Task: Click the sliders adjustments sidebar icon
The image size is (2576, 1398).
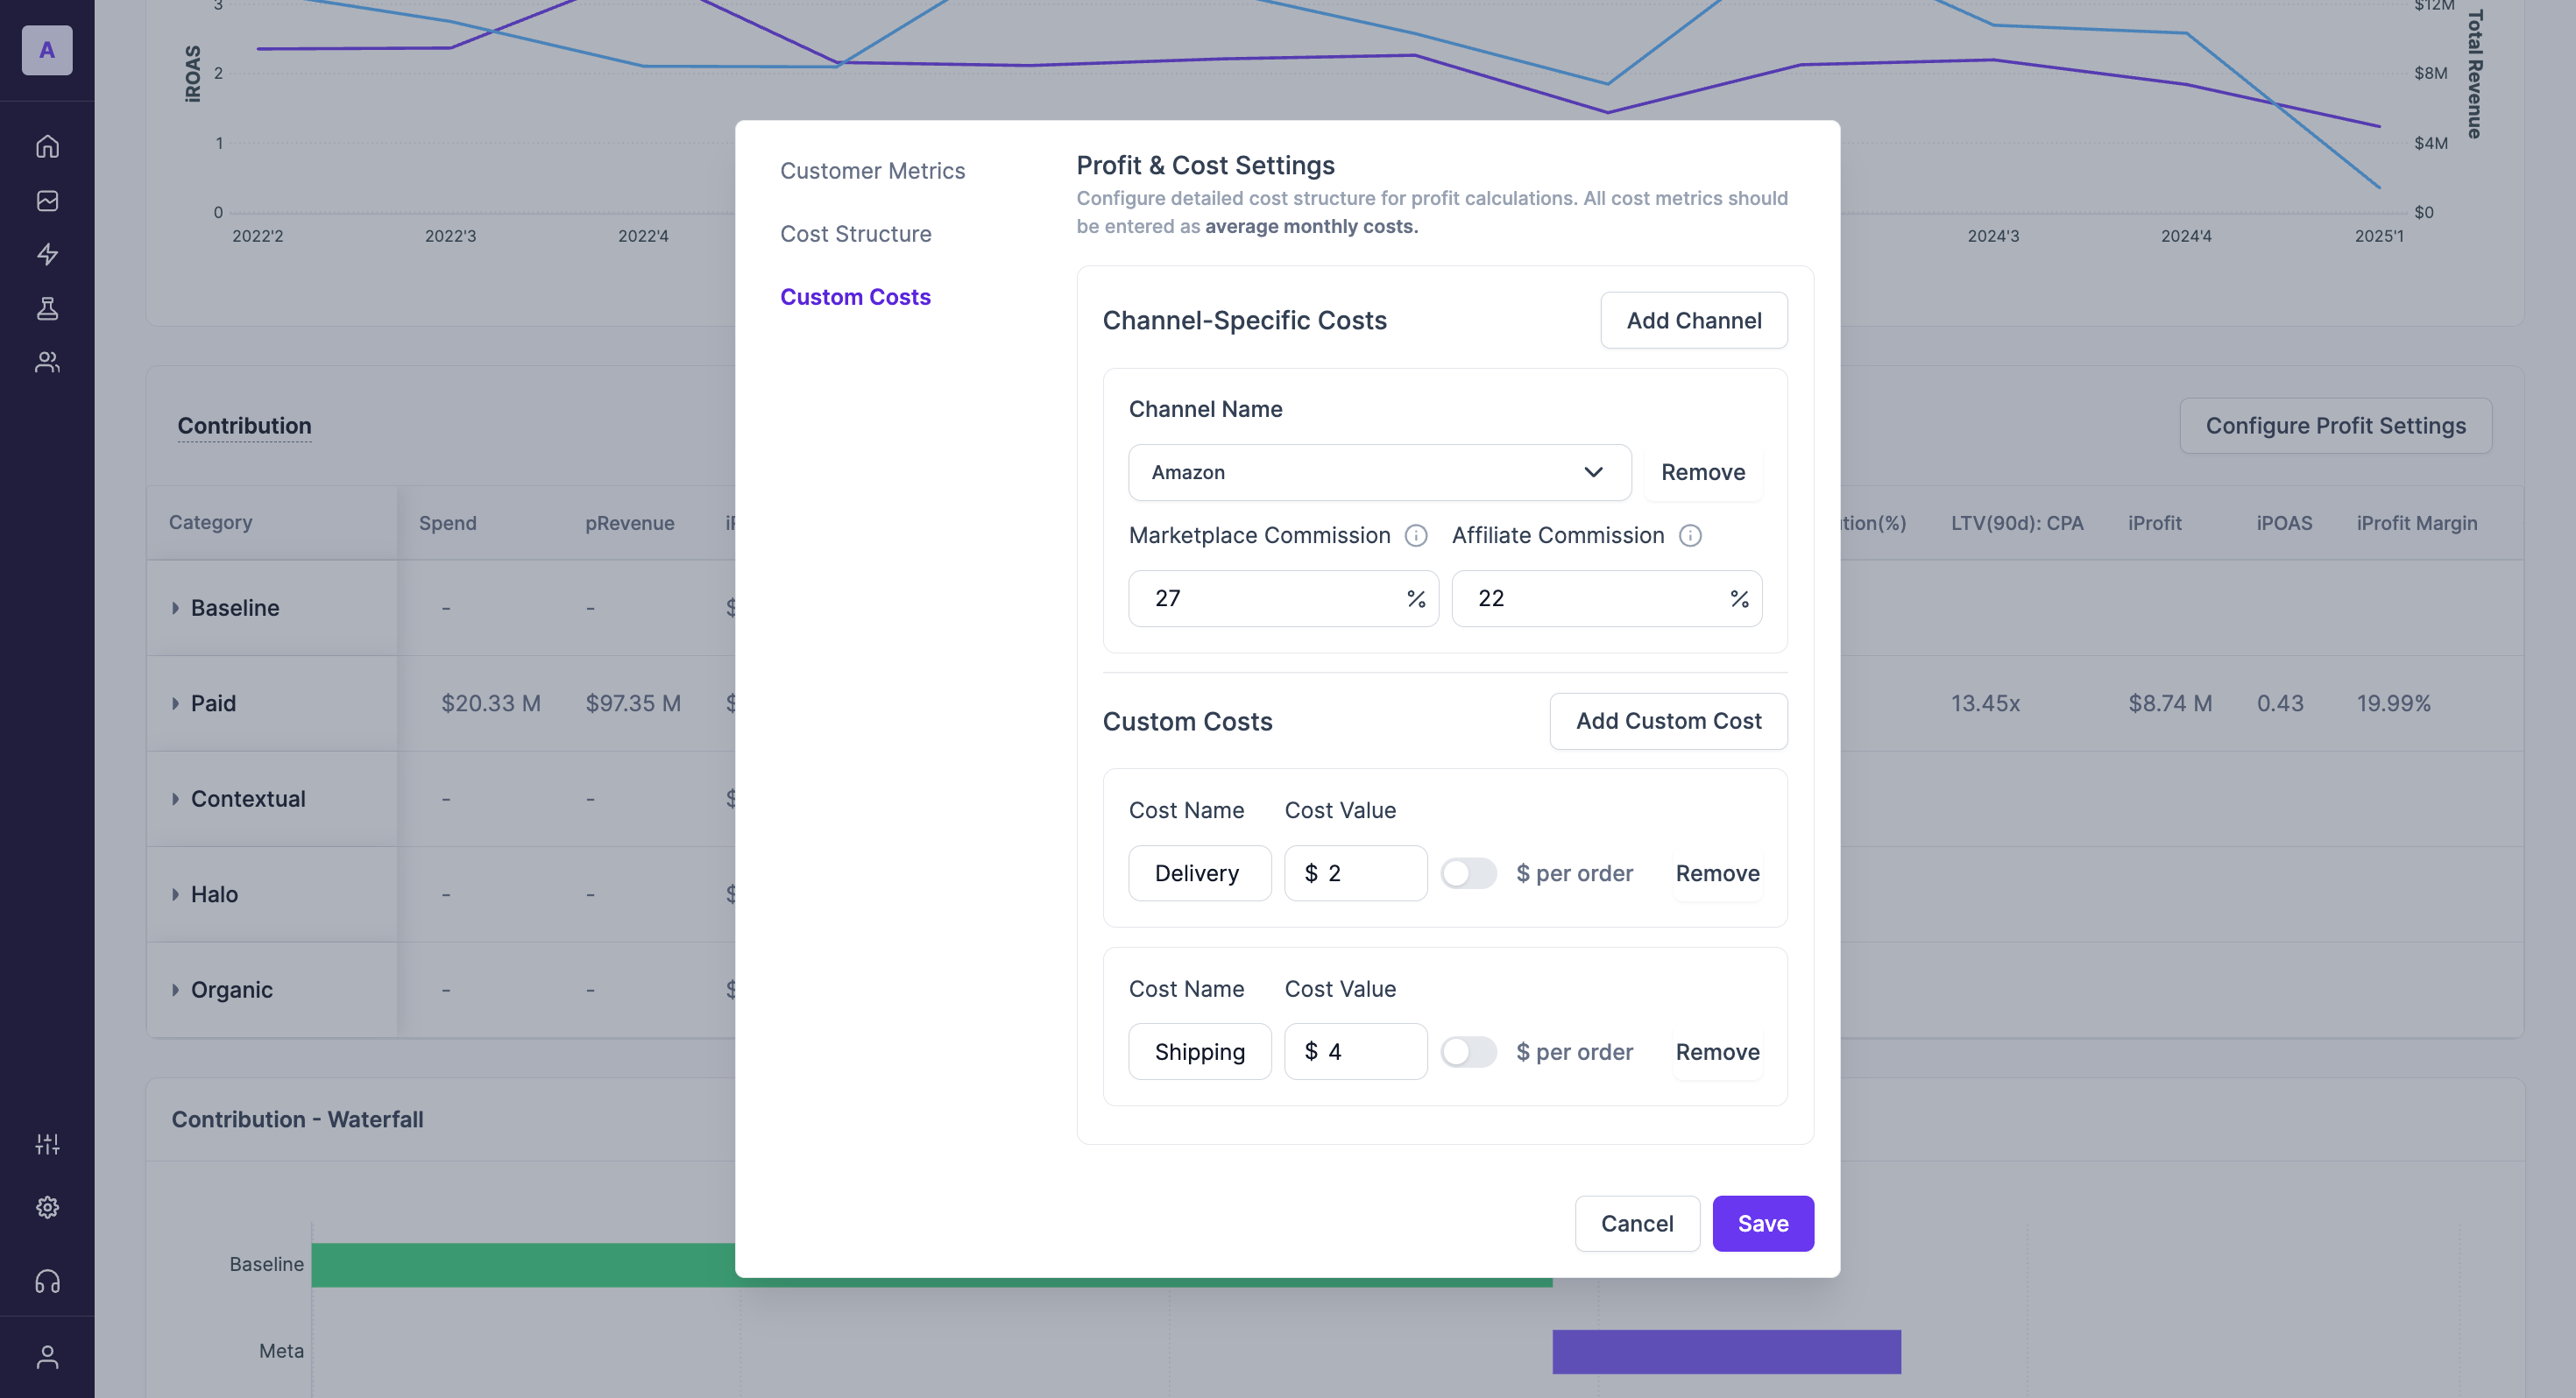Action: tap(47, 1143)
